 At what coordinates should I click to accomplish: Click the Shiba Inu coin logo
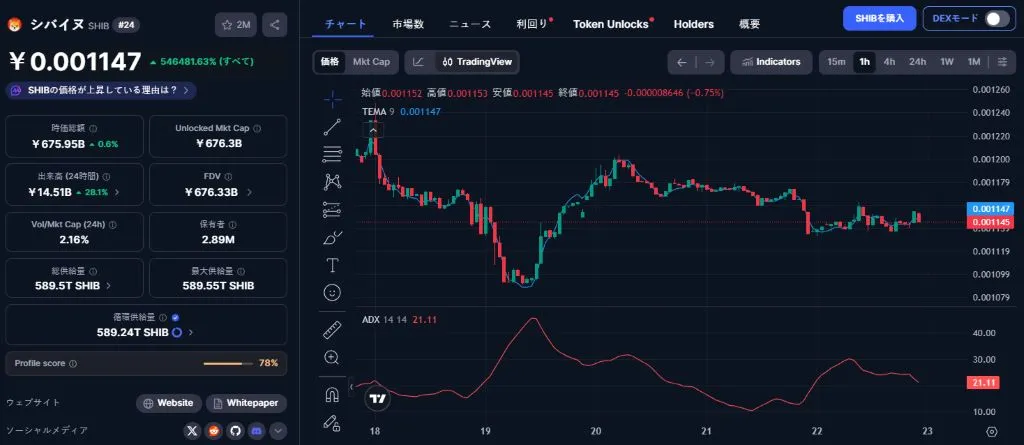[13, 25]
